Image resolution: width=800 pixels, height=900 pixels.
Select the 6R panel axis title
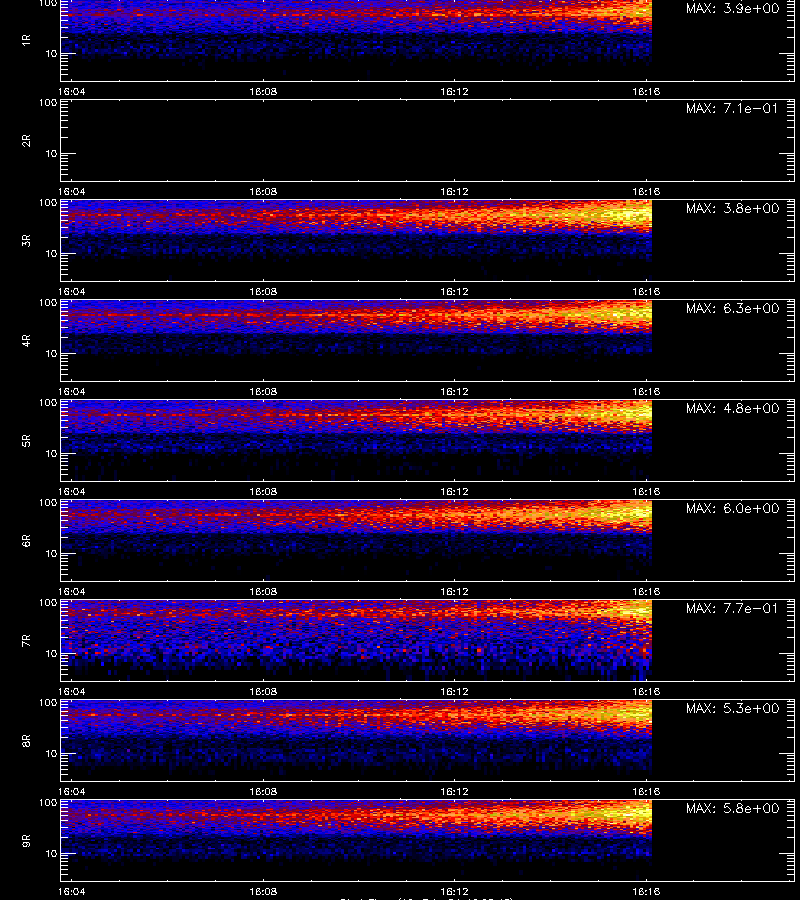click(26, 540)
